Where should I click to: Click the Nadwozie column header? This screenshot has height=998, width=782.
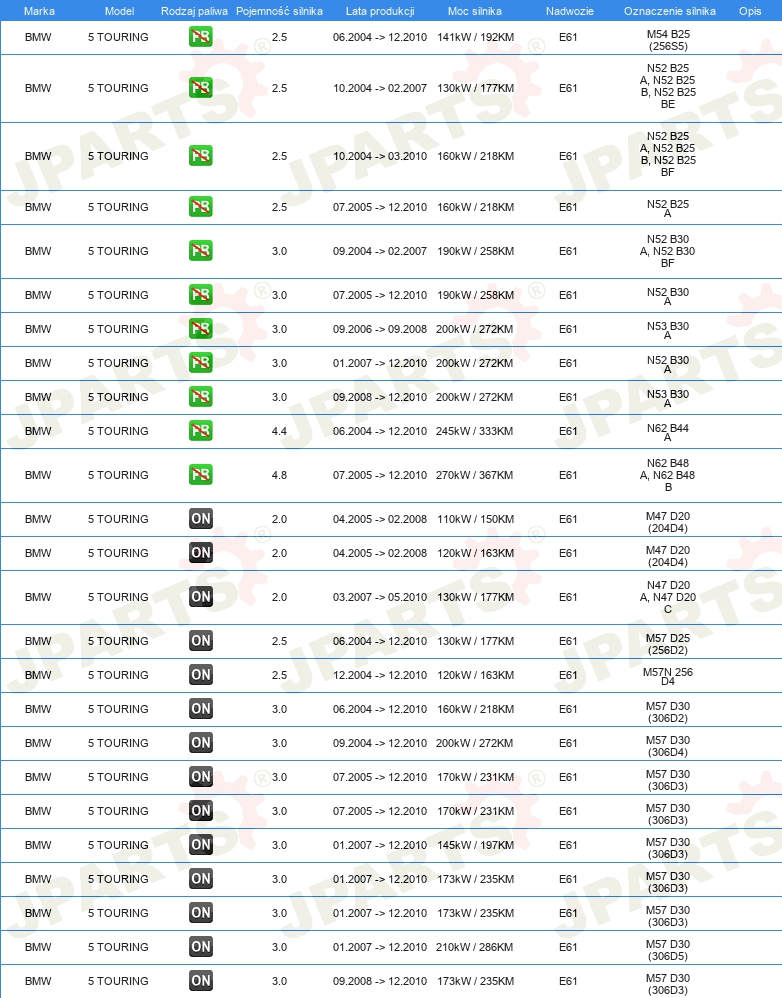(569, 11)
